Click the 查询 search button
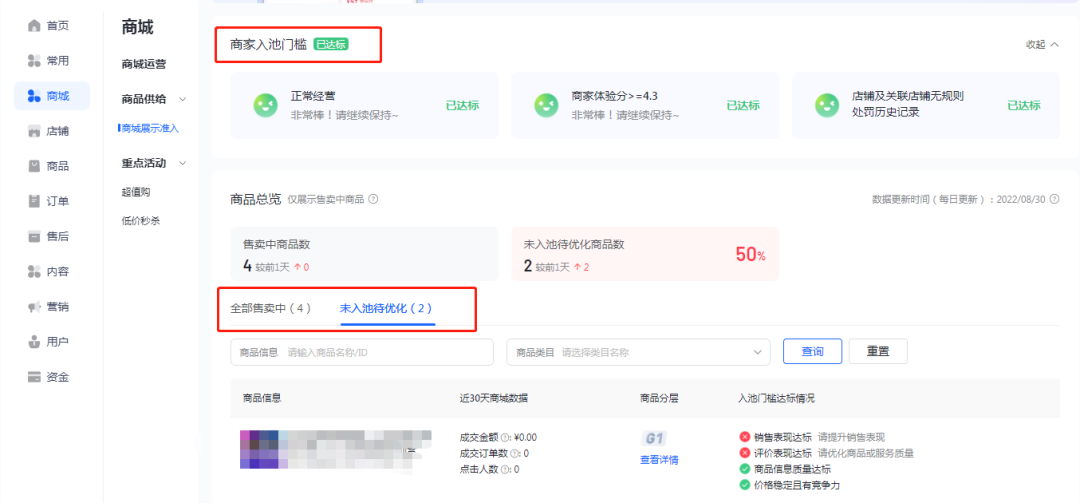1080x503 pixels. [x=811, y=352]
